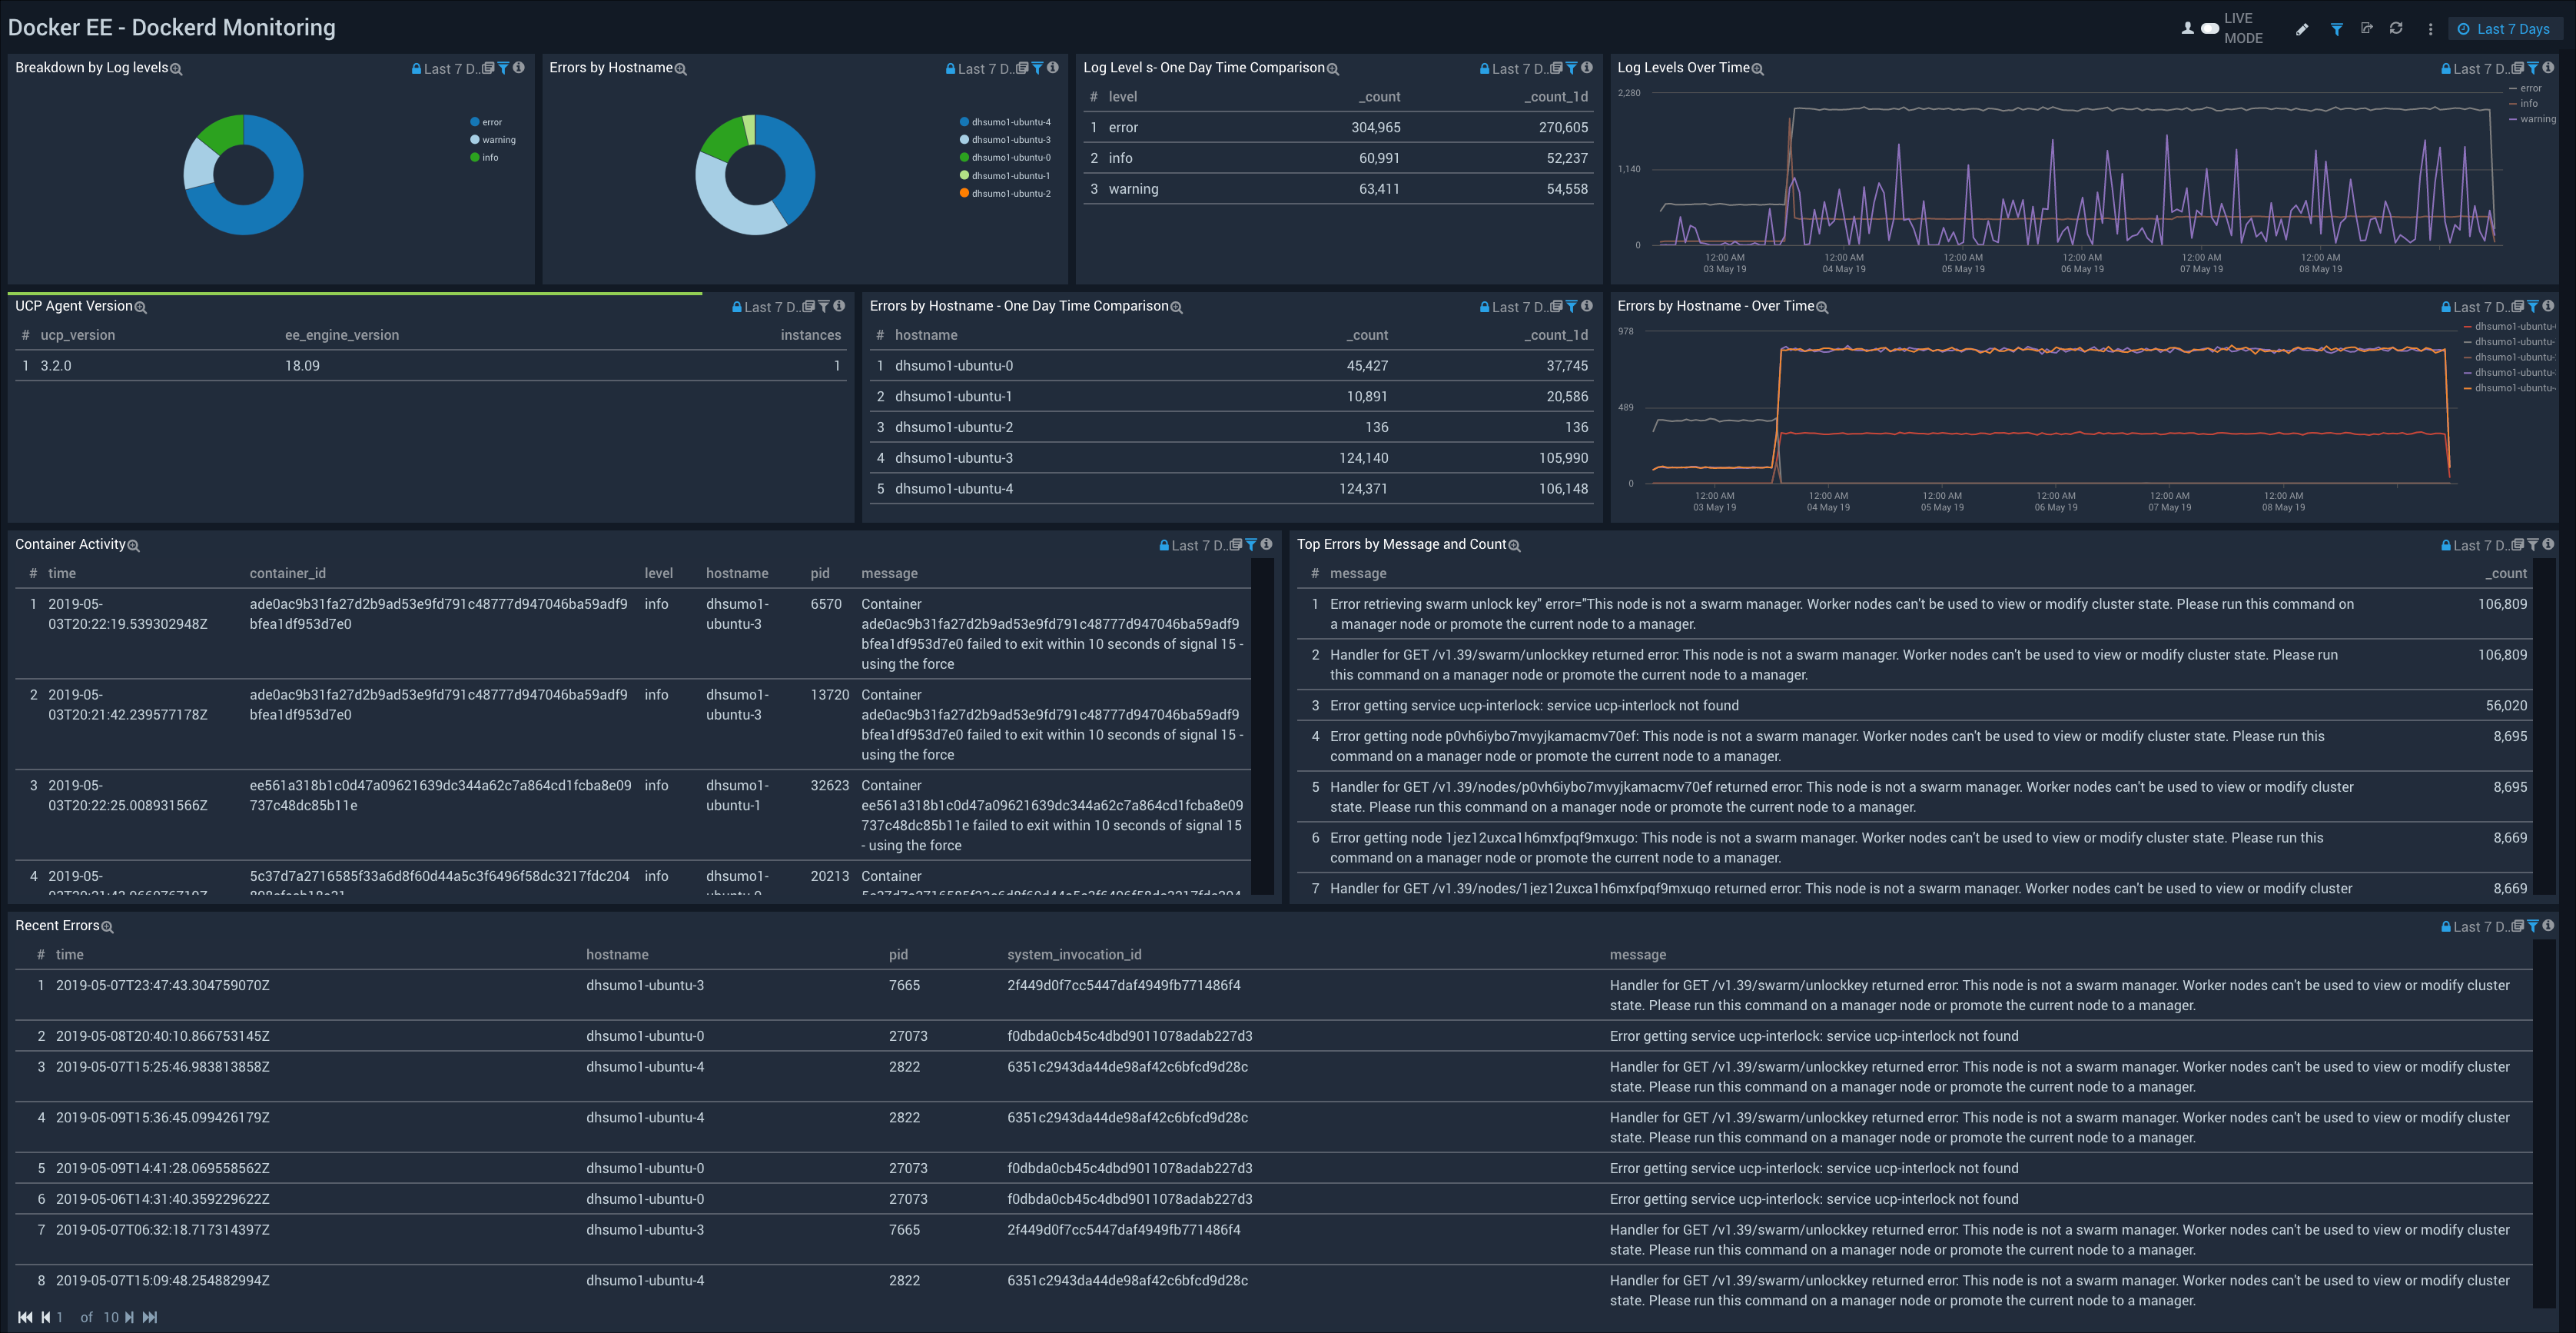The width and height of the screenshot is (2576, 1333).
Task: Click magnifier next to Recent Errors title
Action: click(108, 927)
